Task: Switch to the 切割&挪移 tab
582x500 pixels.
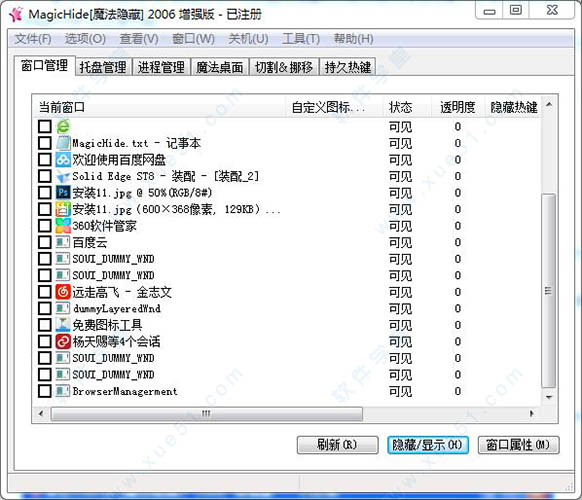Action: coord(284,67)
